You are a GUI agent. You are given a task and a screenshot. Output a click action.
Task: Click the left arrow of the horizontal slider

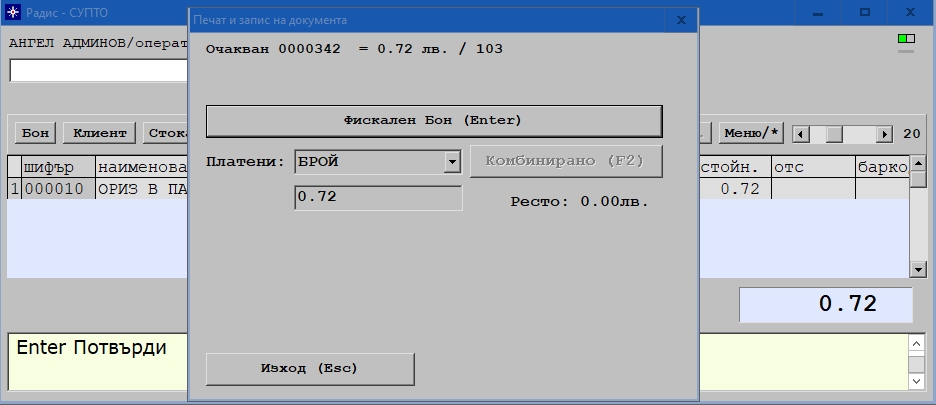[800, 134]
